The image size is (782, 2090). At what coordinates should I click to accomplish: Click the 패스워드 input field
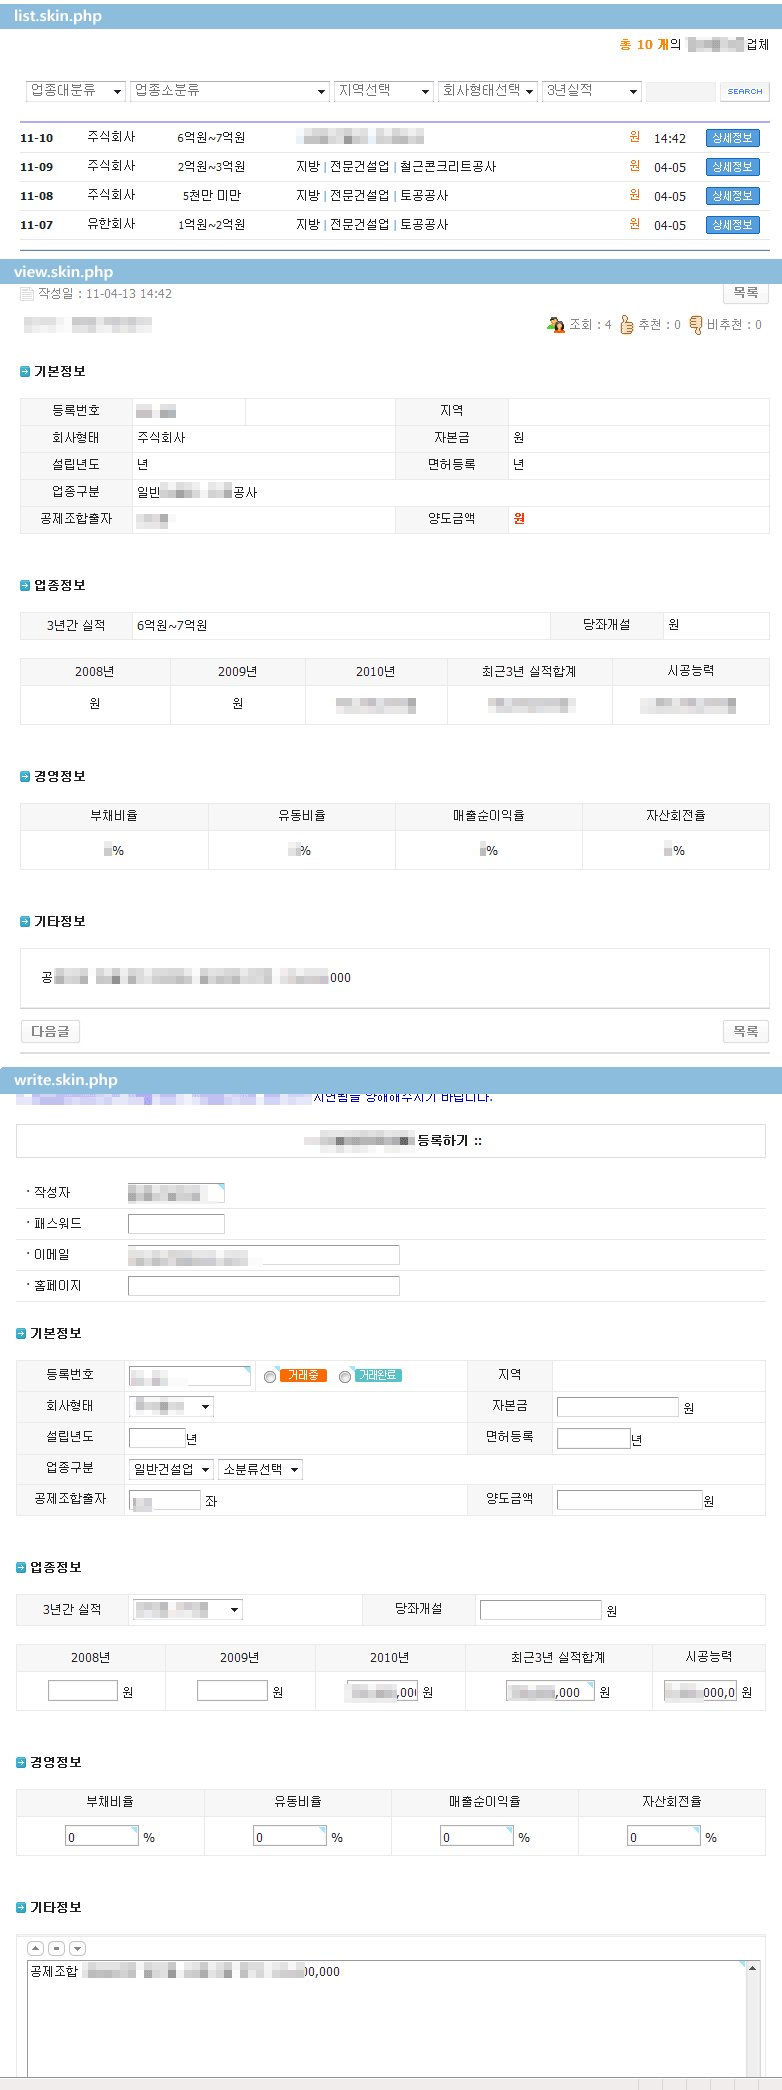(x=176, y=1224)
